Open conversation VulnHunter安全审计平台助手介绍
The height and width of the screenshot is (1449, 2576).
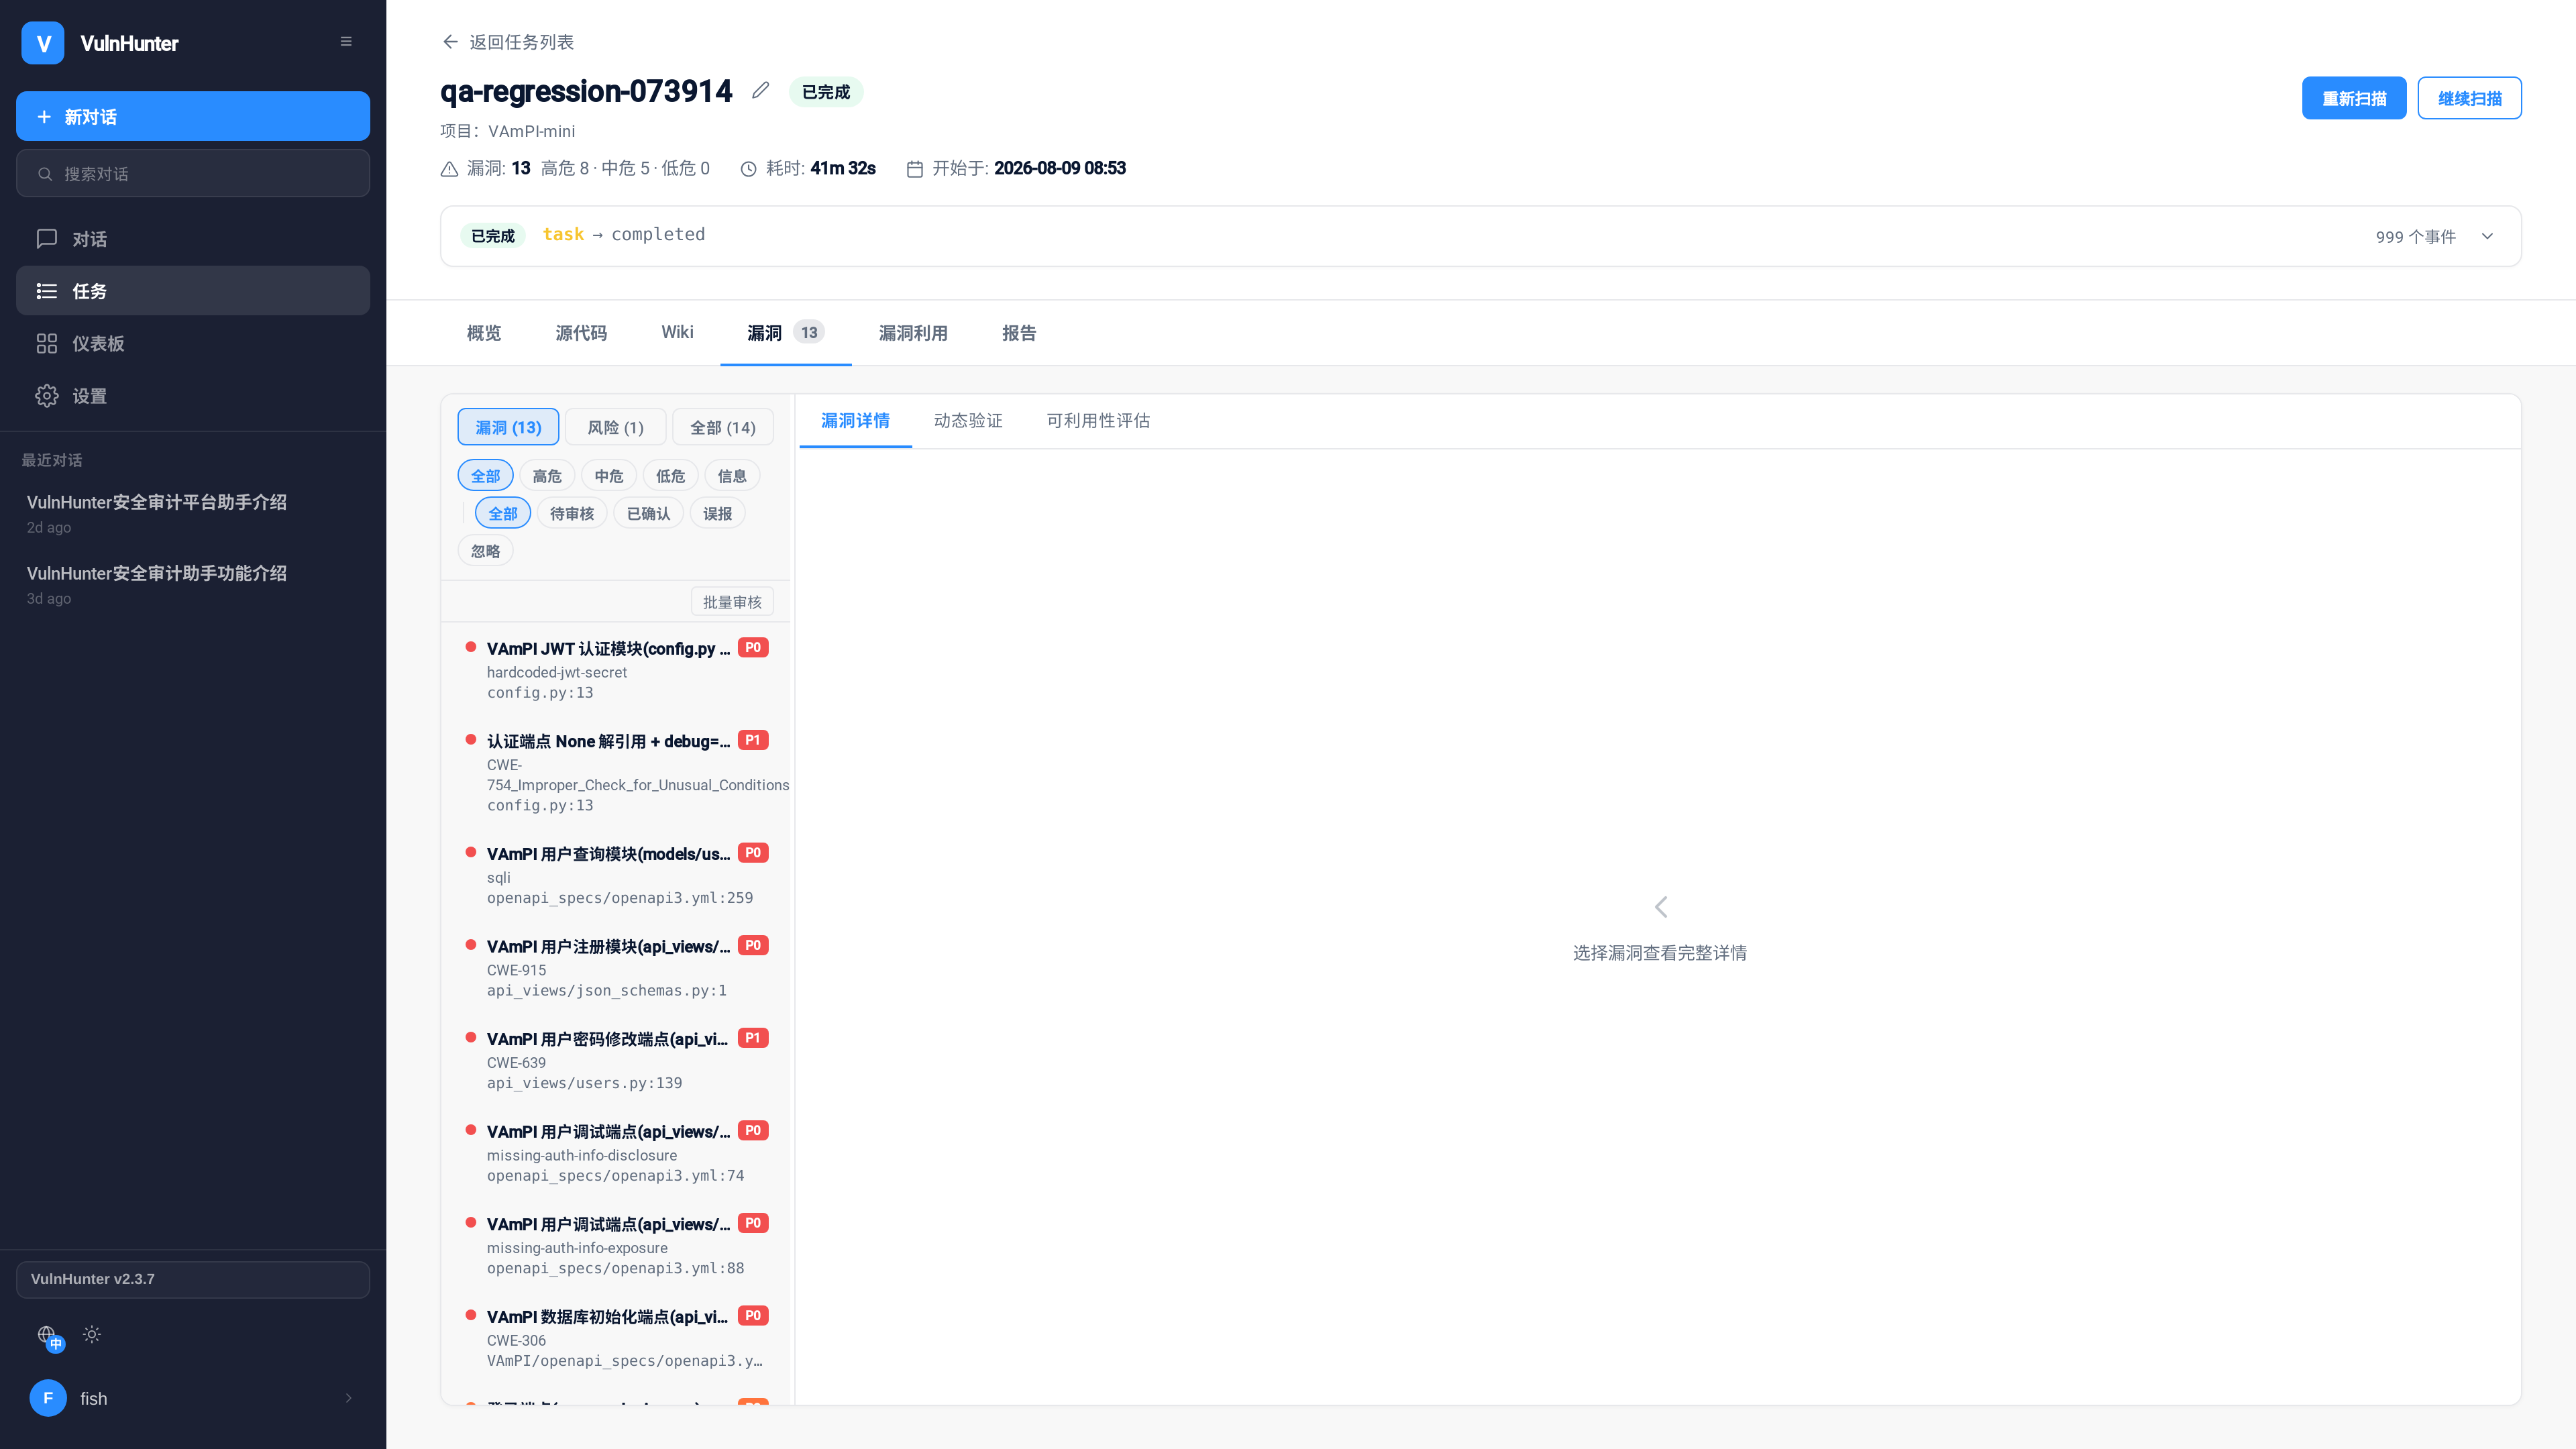click(x=193, y=513)
